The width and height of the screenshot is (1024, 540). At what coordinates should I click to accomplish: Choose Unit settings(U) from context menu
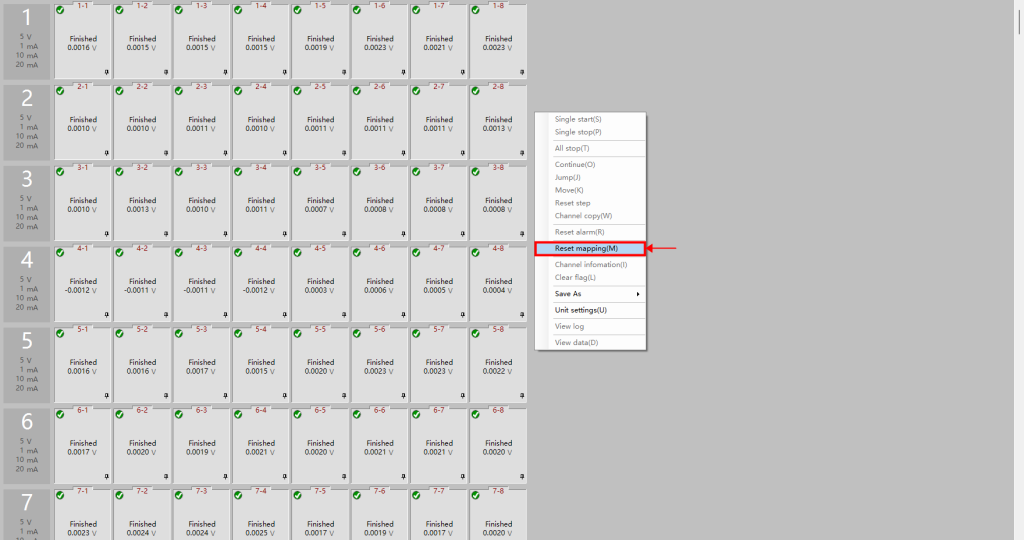[581, 310]
